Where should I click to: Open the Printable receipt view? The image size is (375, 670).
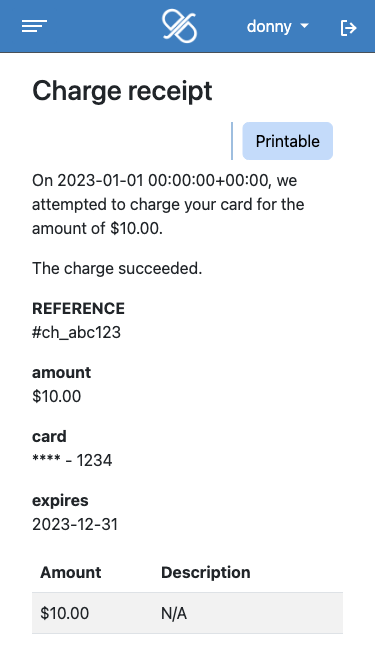(x=287, y=141)
